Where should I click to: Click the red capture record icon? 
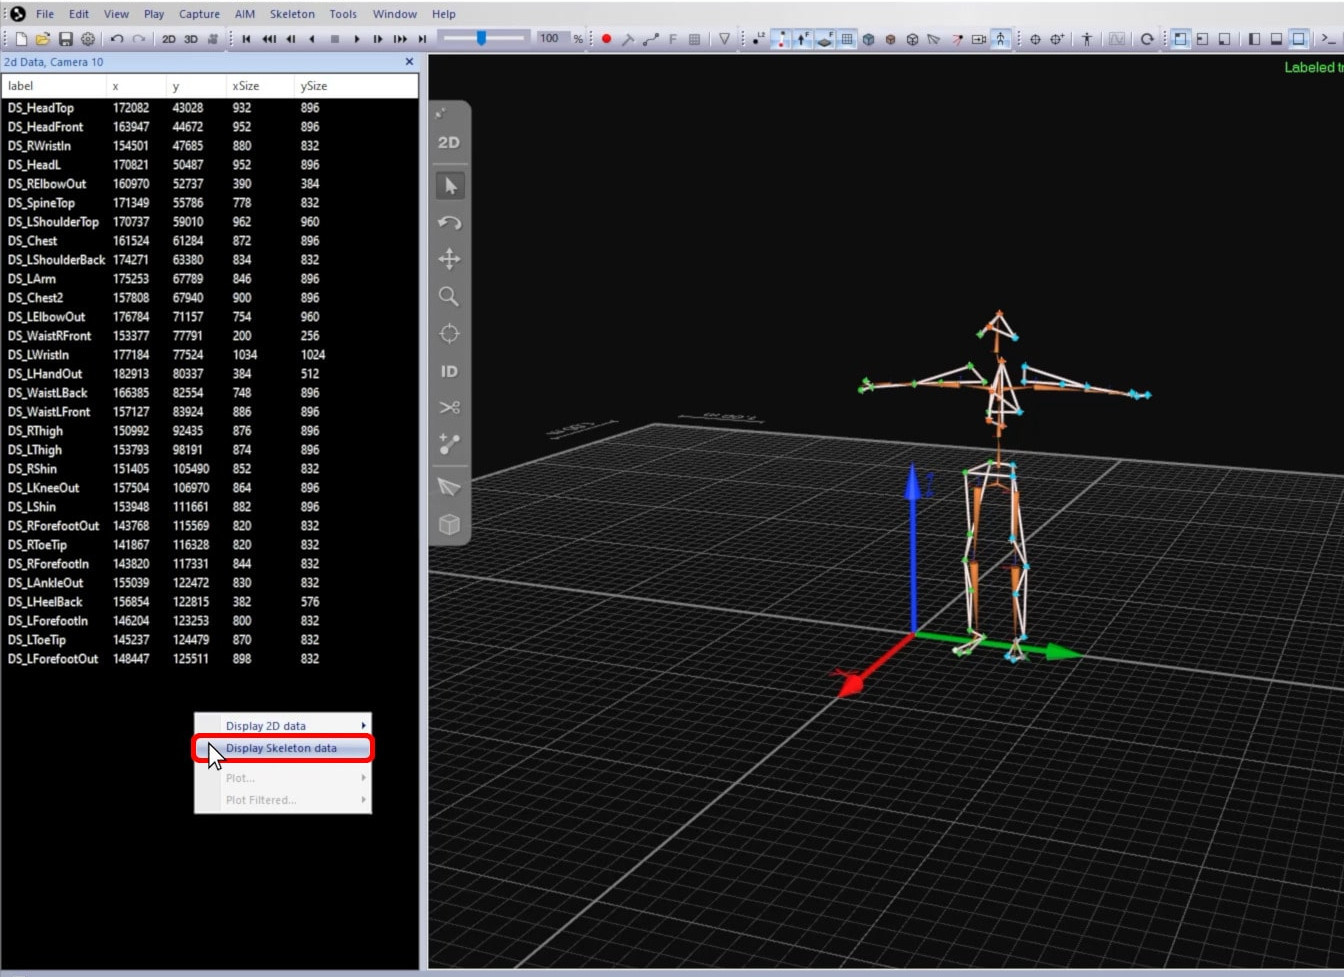607,39
